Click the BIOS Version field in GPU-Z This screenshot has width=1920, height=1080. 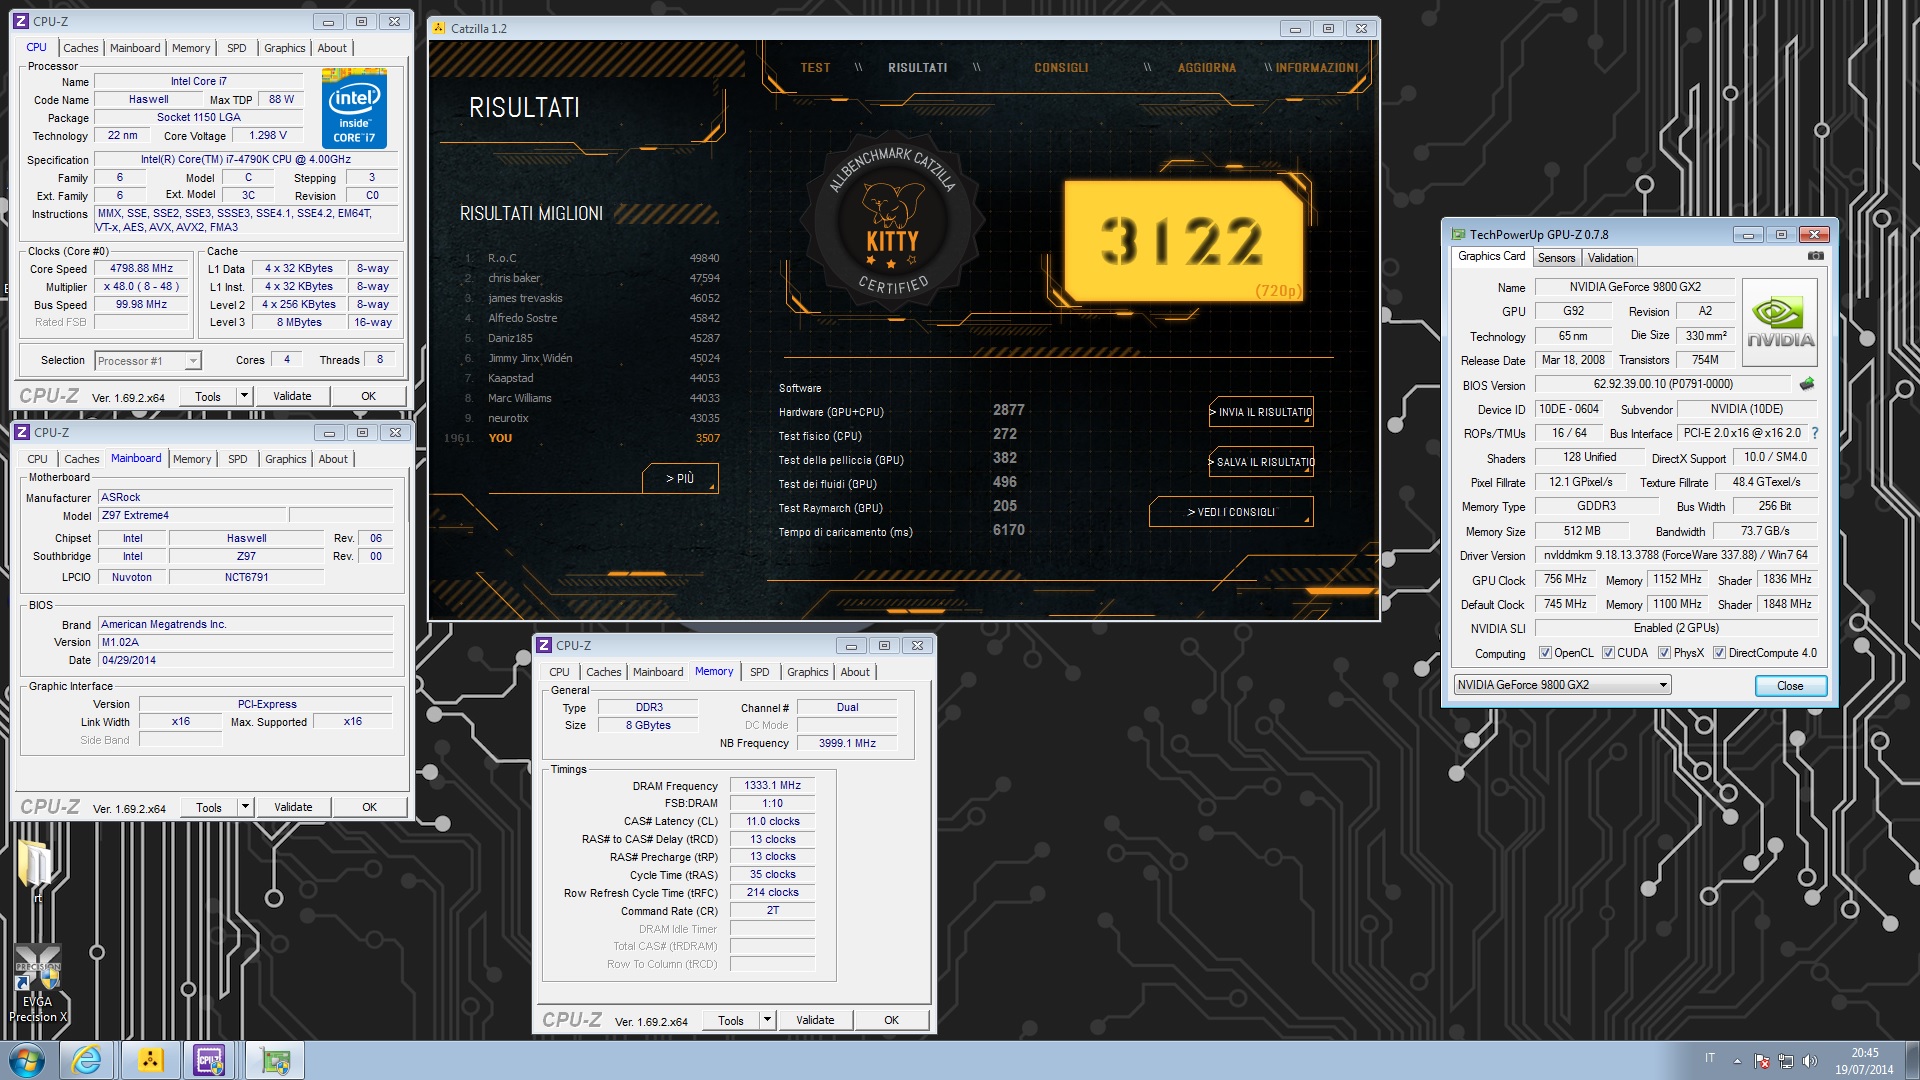click(x=1663, y=384)
